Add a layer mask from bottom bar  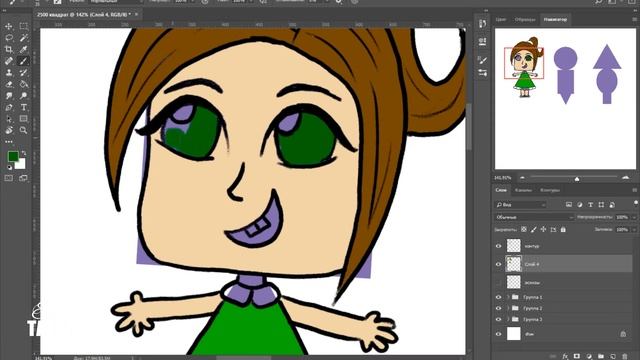(x=577, y=356)
